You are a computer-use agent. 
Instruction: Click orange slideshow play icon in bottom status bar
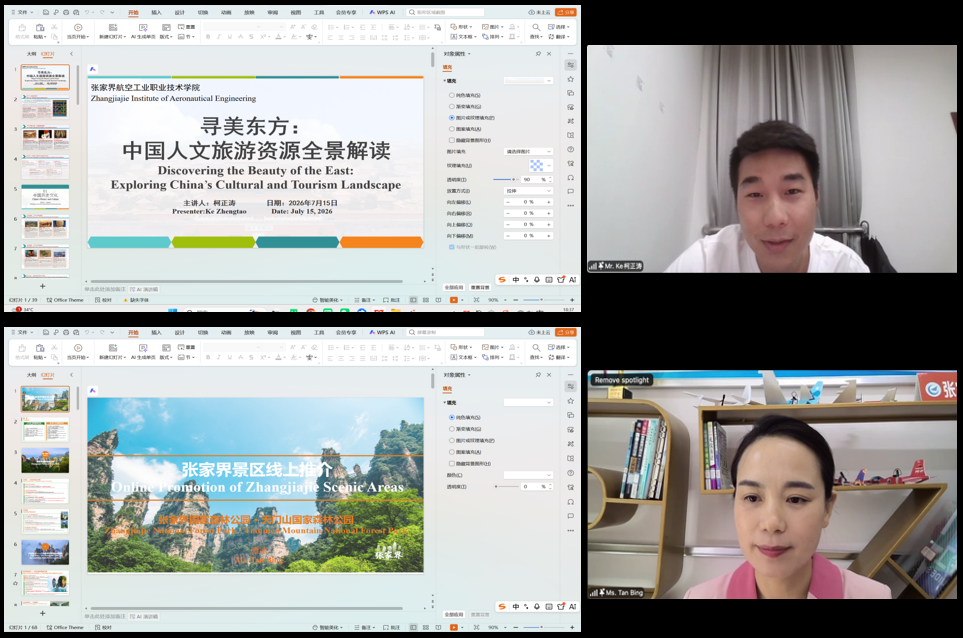click(453, 627)
